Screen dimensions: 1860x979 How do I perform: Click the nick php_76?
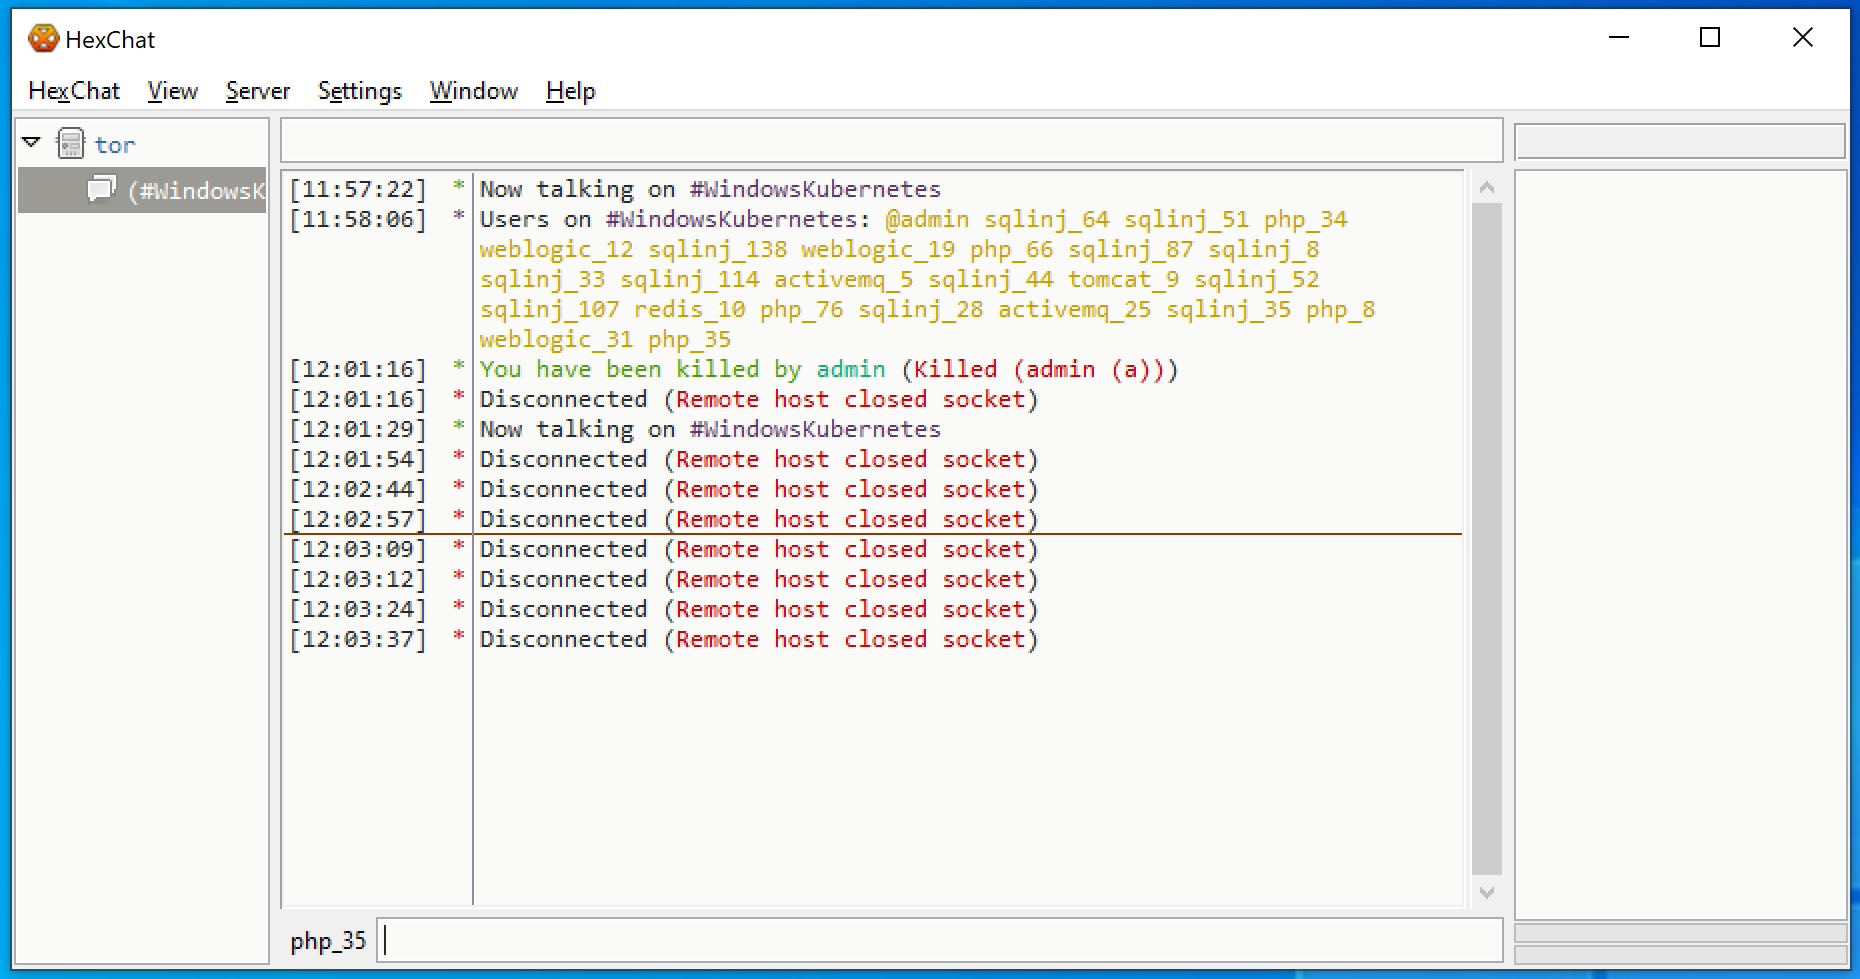click(802, 309)
